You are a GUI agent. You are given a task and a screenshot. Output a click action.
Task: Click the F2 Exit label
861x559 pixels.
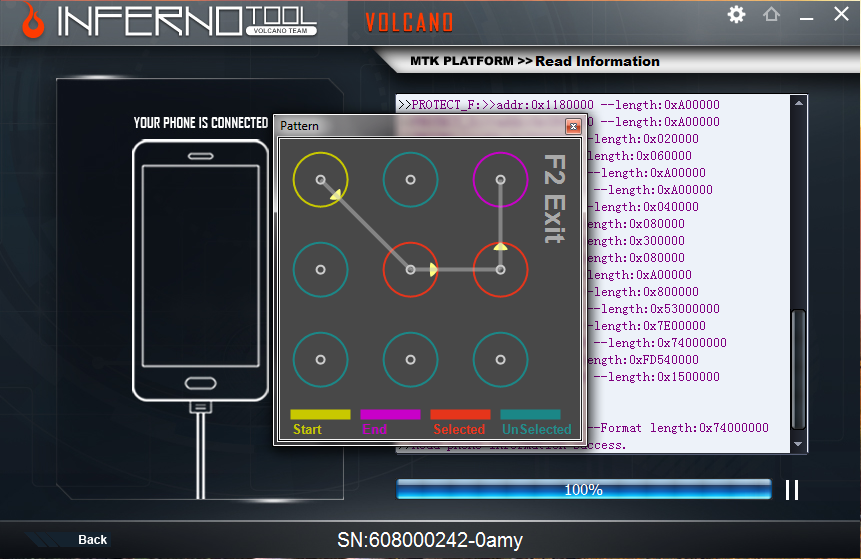pos(555,199)
